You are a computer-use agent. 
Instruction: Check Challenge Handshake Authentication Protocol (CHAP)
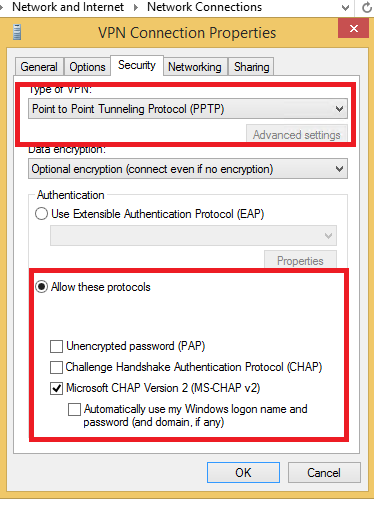[x=56, y=367]
